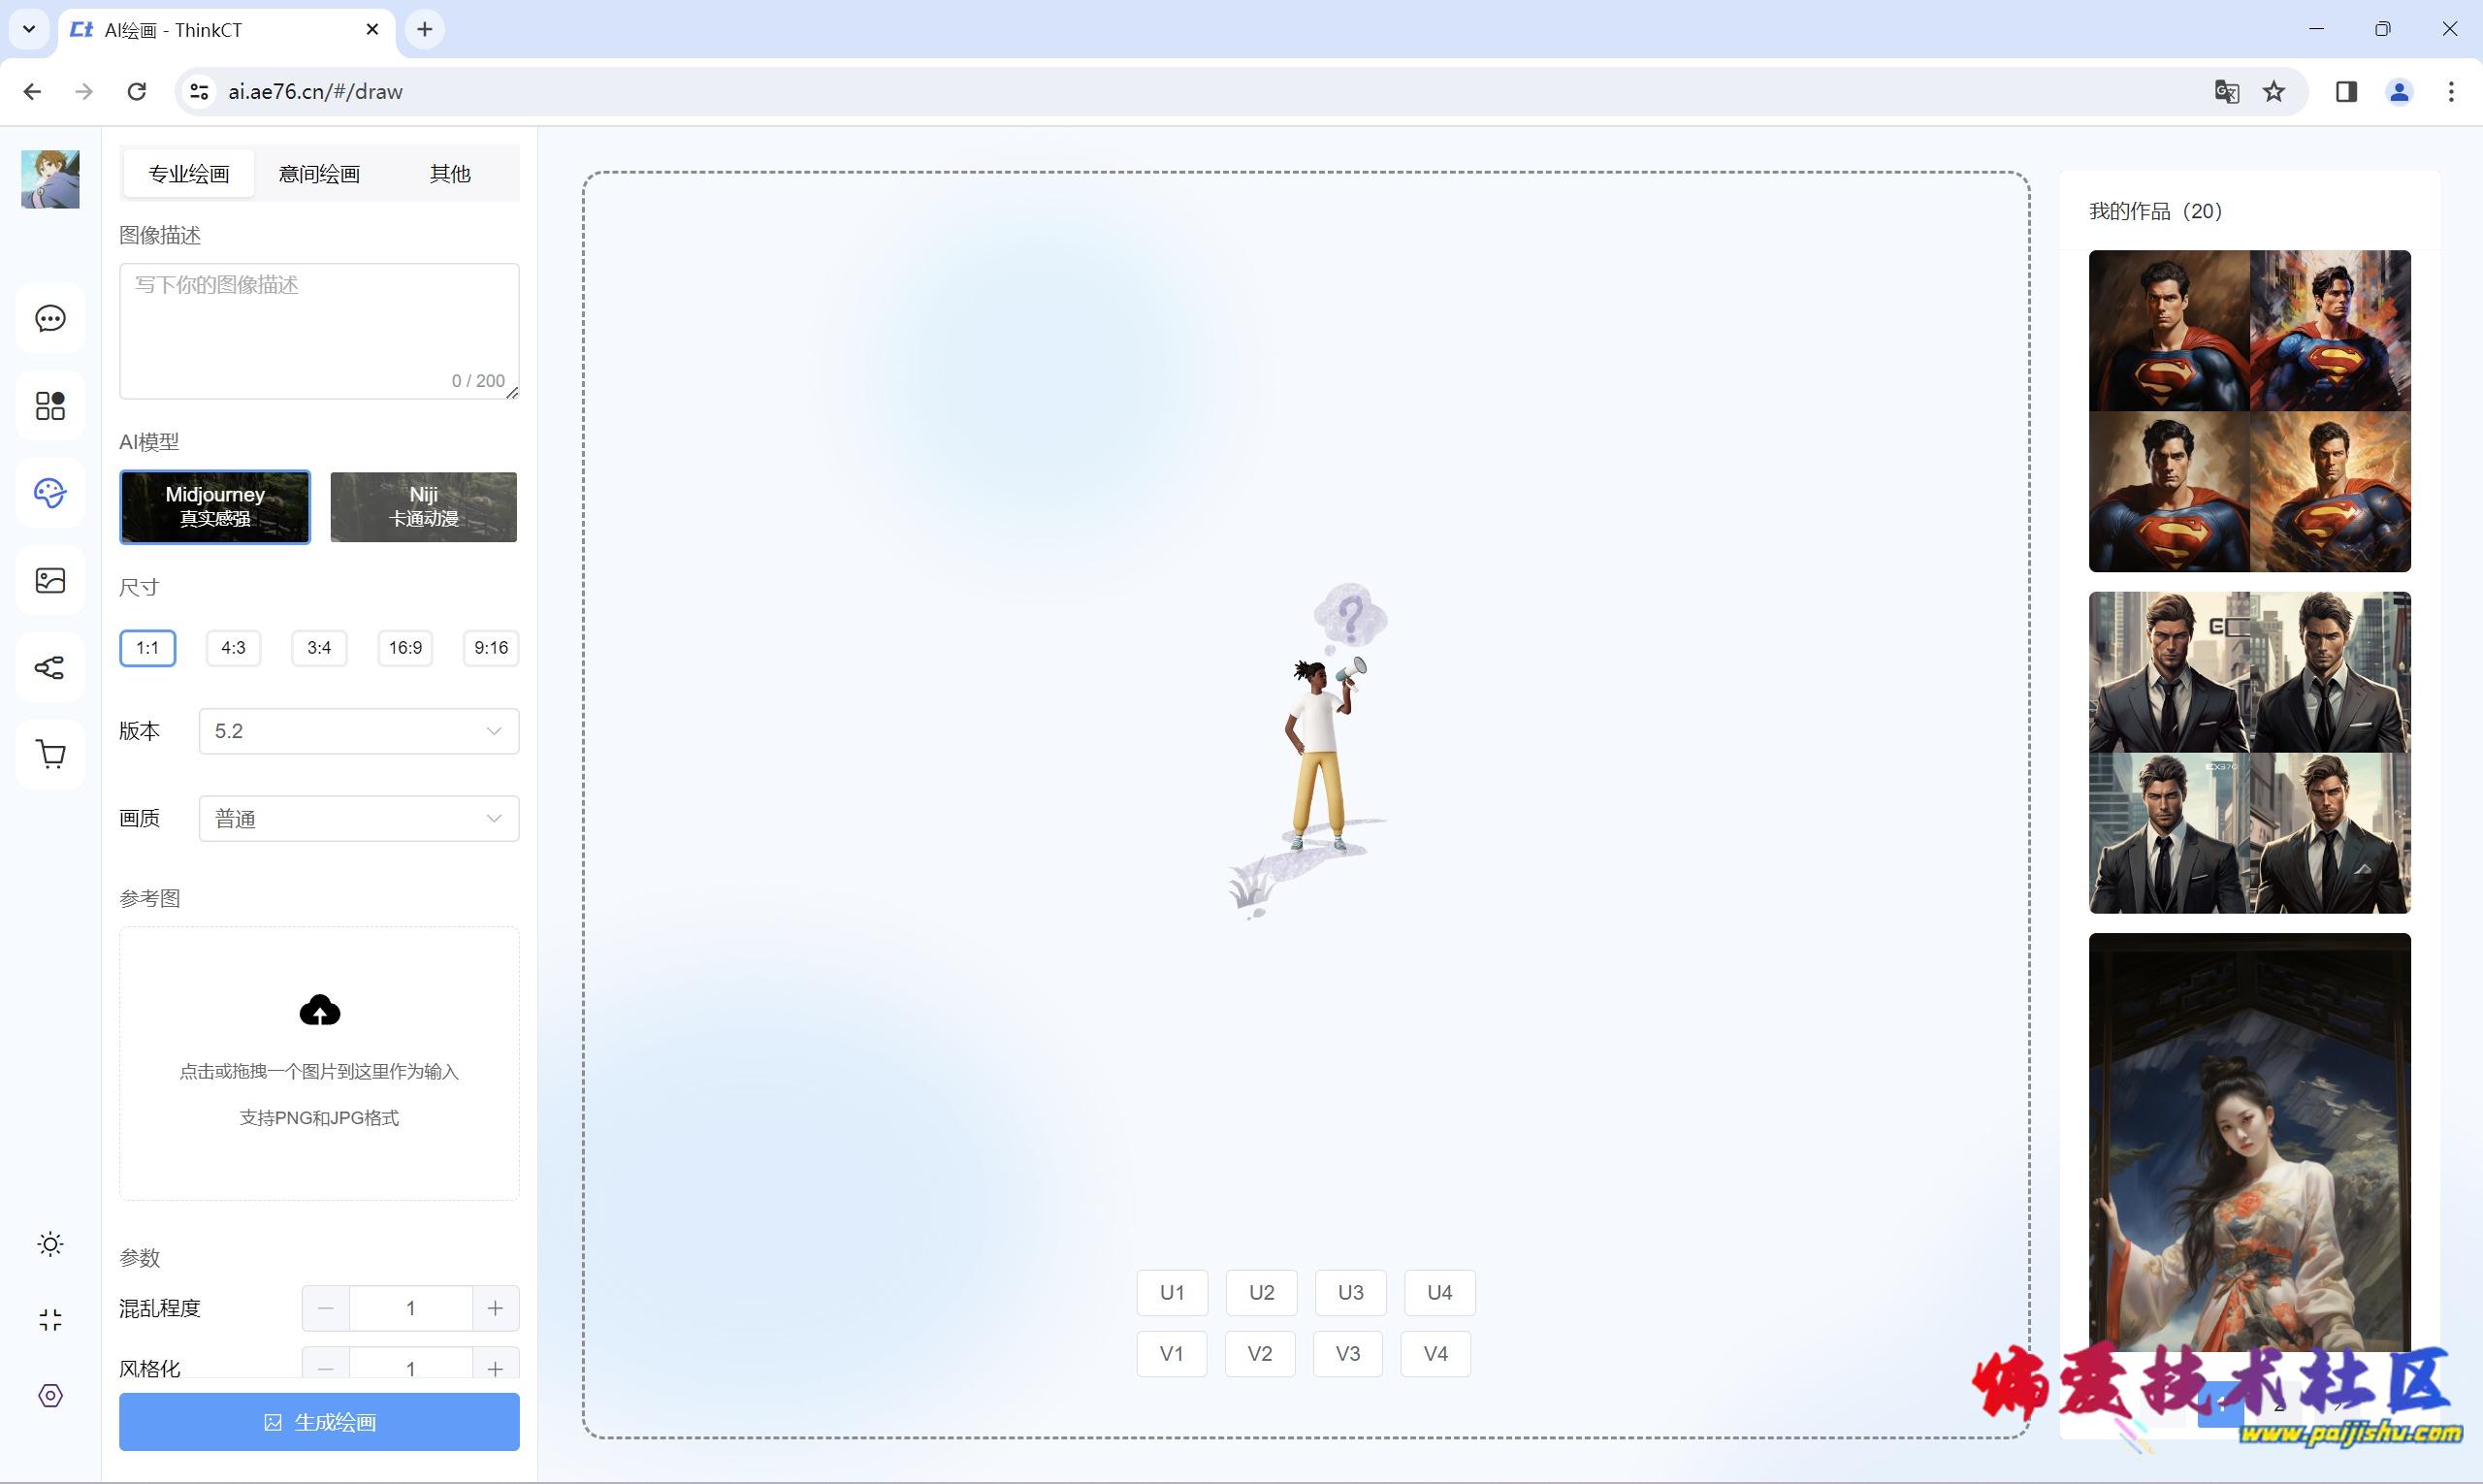
Task: Toggle light theme sun icon
Action: coord(50,1244)
